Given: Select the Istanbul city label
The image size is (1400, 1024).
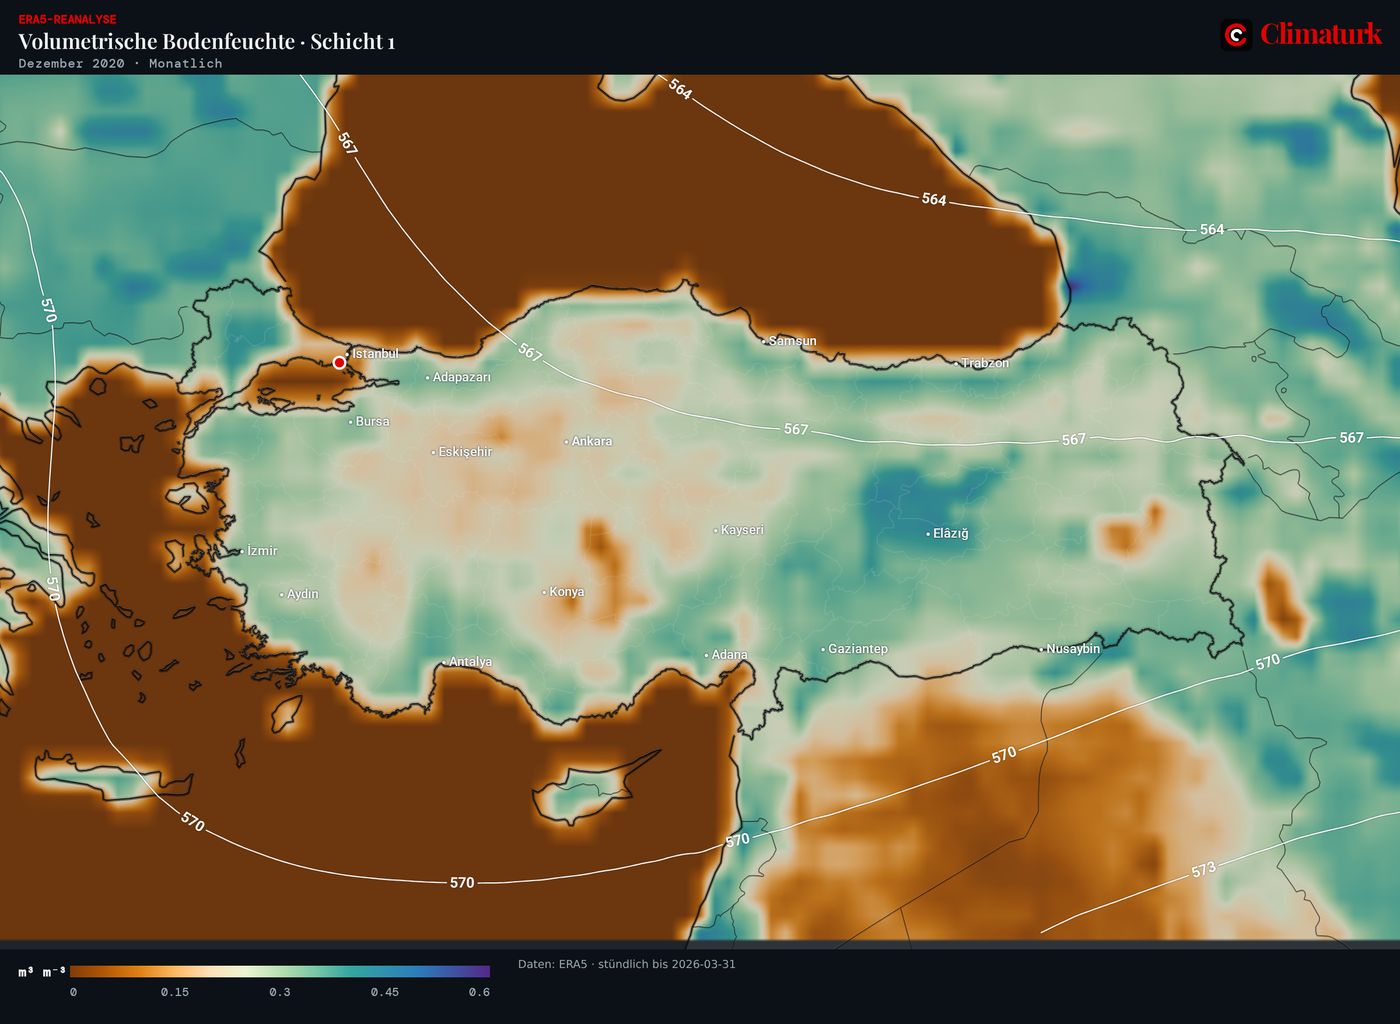Looking at the screenshot, I should click(x=375, y=353).
